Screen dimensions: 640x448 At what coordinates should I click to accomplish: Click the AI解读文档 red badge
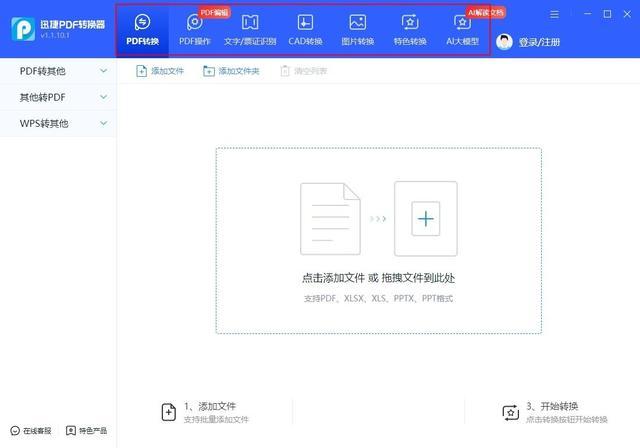pos(486,13)
